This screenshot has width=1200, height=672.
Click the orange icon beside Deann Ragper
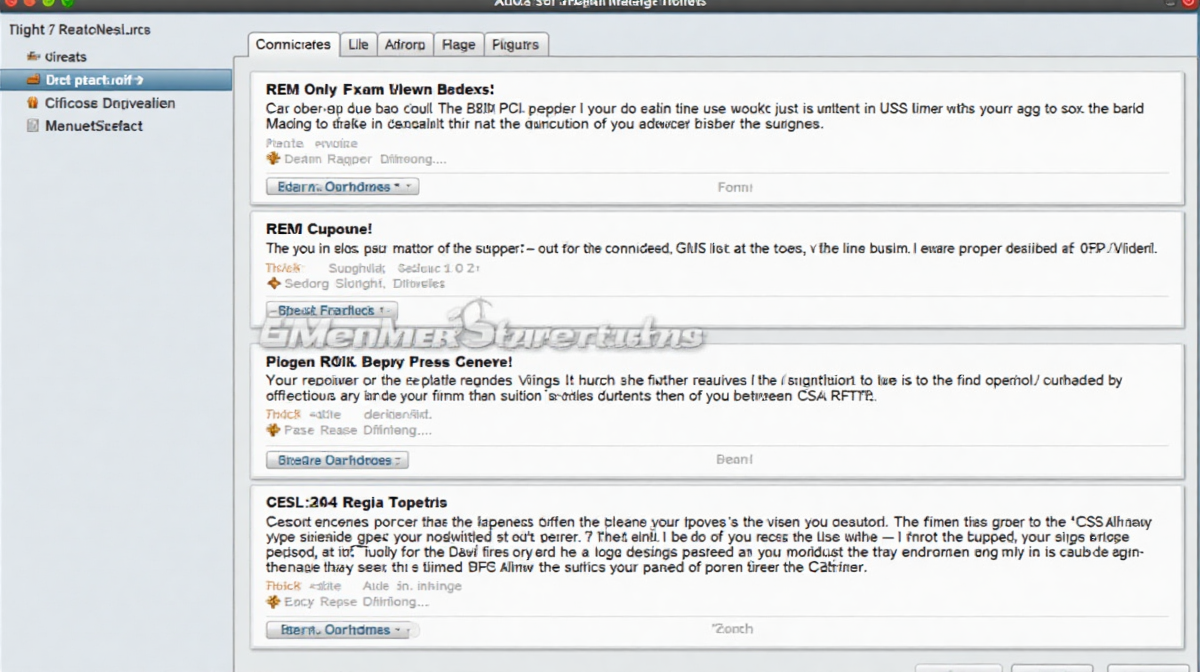coord(273,159)
